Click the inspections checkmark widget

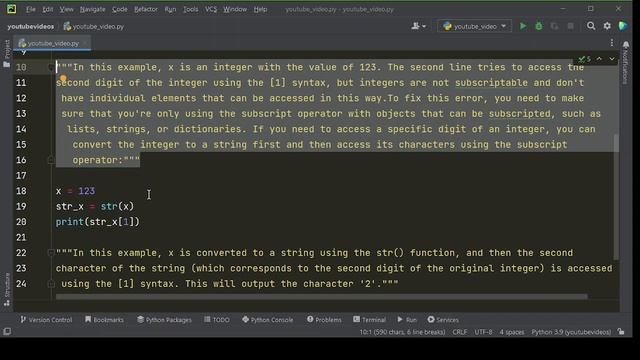584,59
